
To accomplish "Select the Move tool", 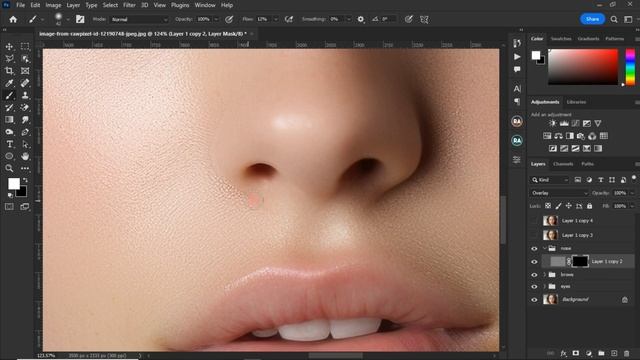I will pyautogui.click(x=9, y=47).
